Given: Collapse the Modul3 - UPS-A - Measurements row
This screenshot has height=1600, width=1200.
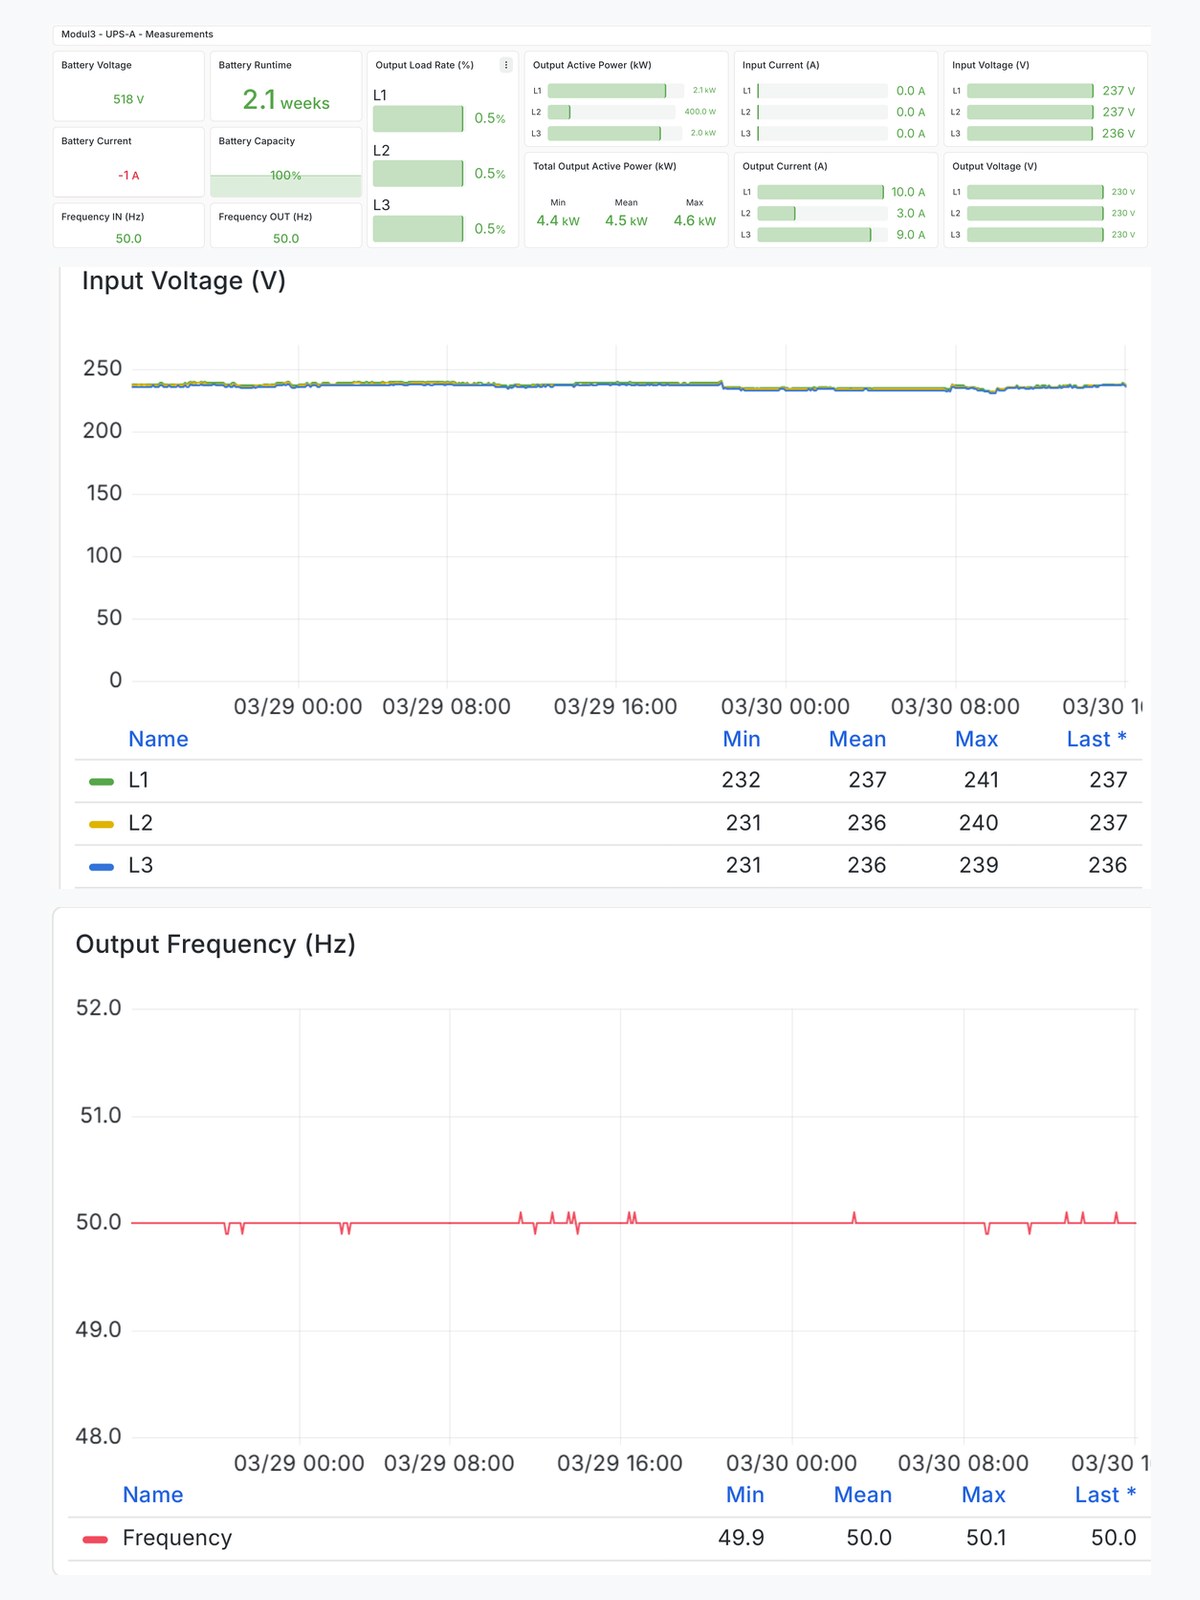Looking at the screenshot, I should (137, 34).
